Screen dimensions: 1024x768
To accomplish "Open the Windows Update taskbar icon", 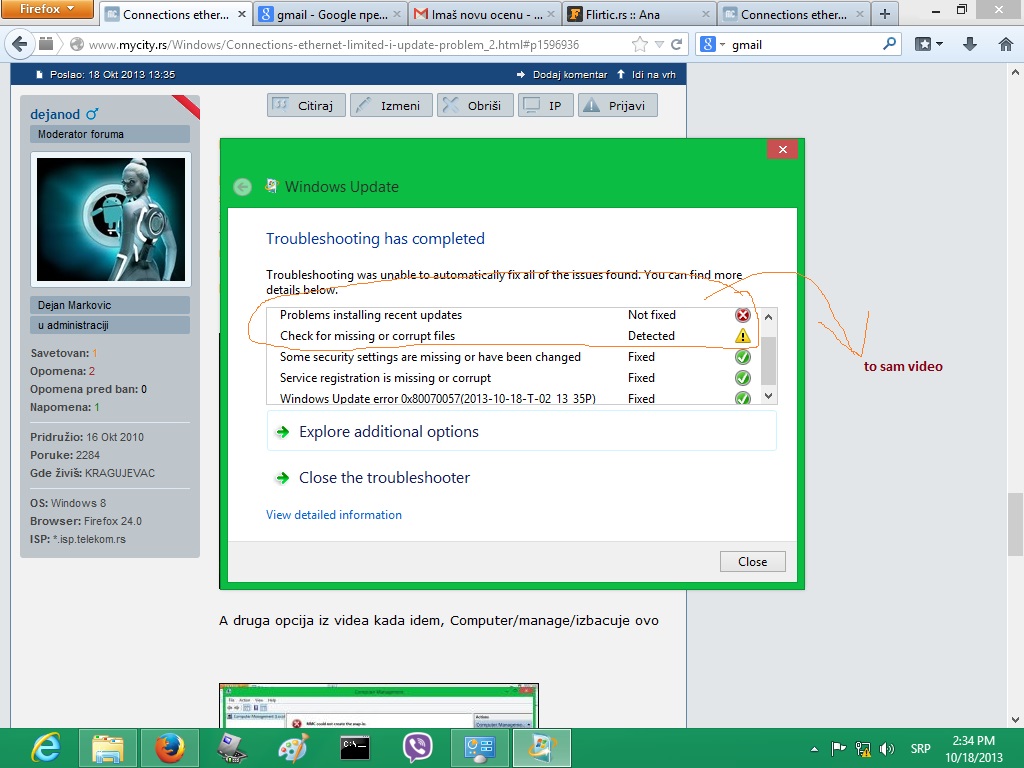I will click(x=541, y=748).
